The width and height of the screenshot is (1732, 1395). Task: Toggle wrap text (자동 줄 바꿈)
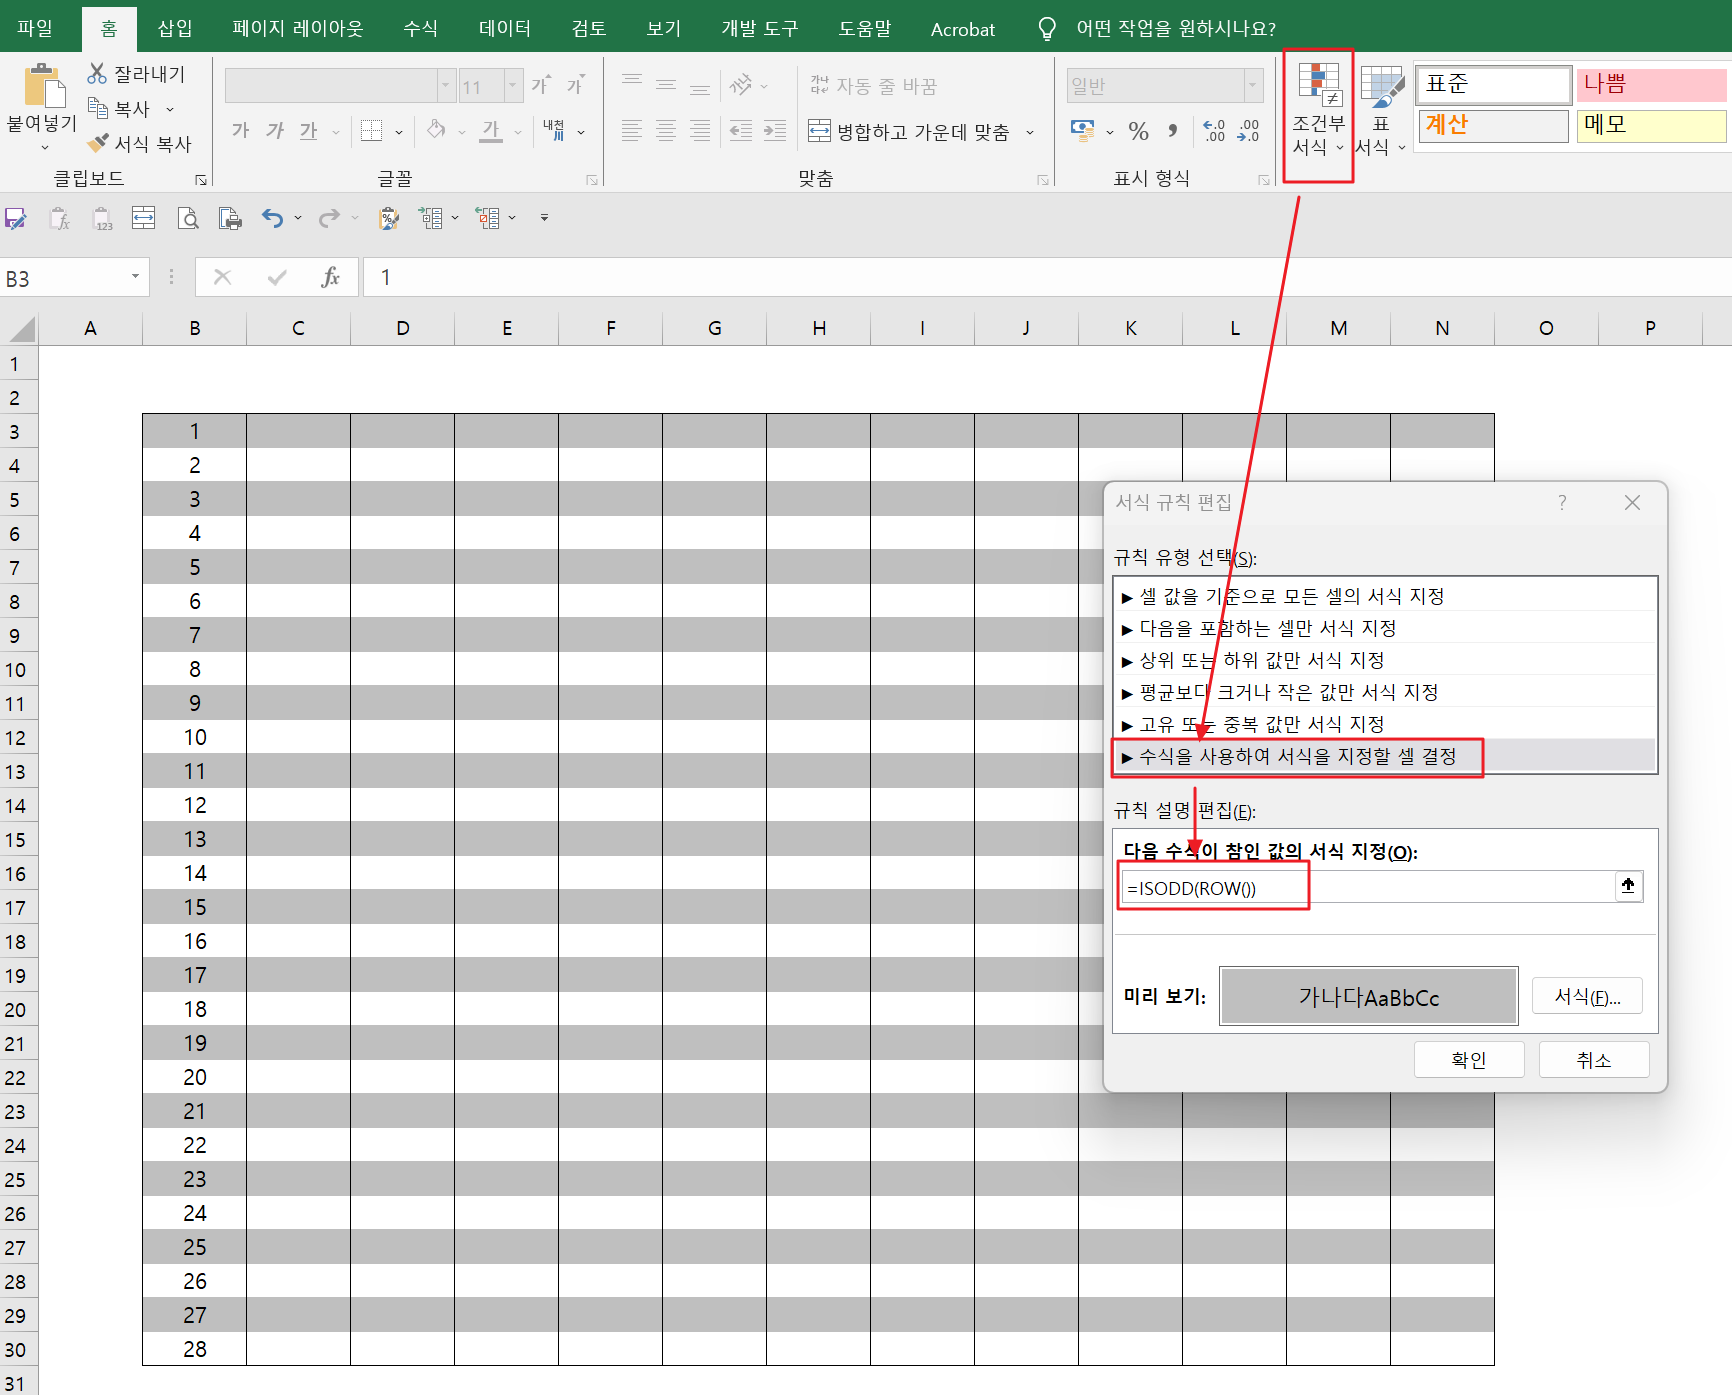873,86
